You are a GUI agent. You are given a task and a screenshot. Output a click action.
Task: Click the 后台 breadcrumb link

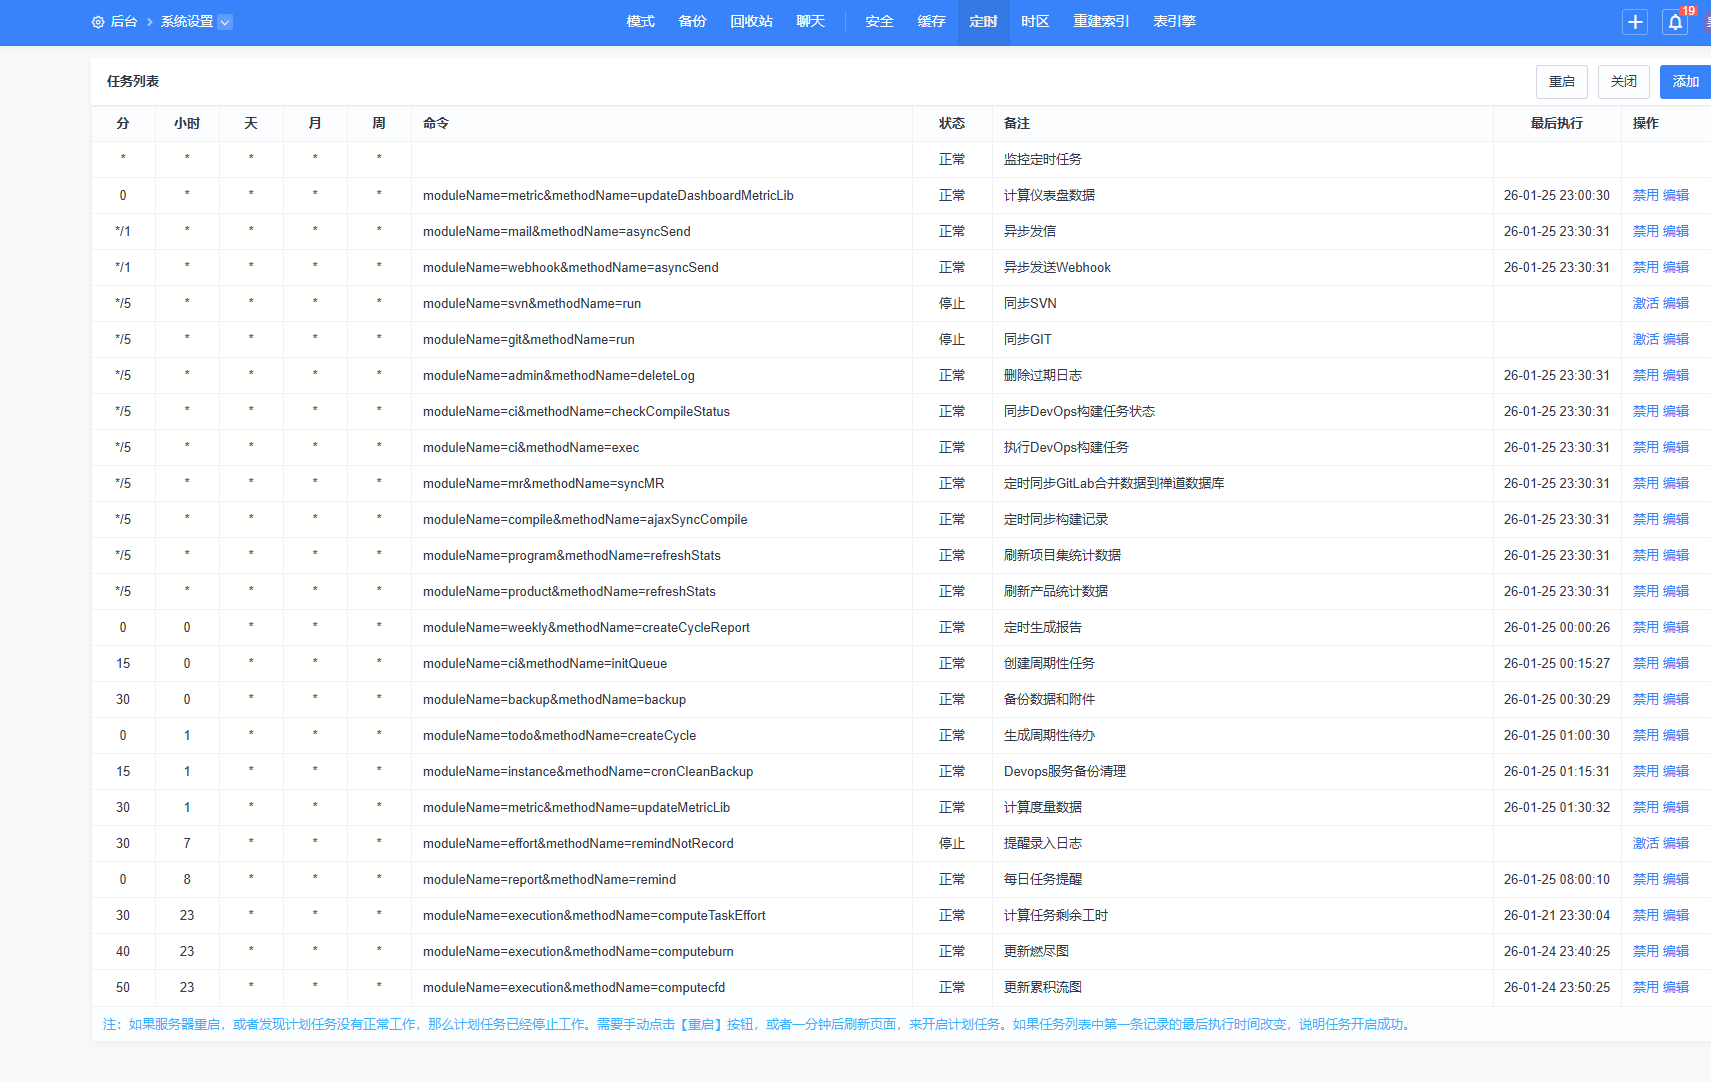tap(124, 22)
